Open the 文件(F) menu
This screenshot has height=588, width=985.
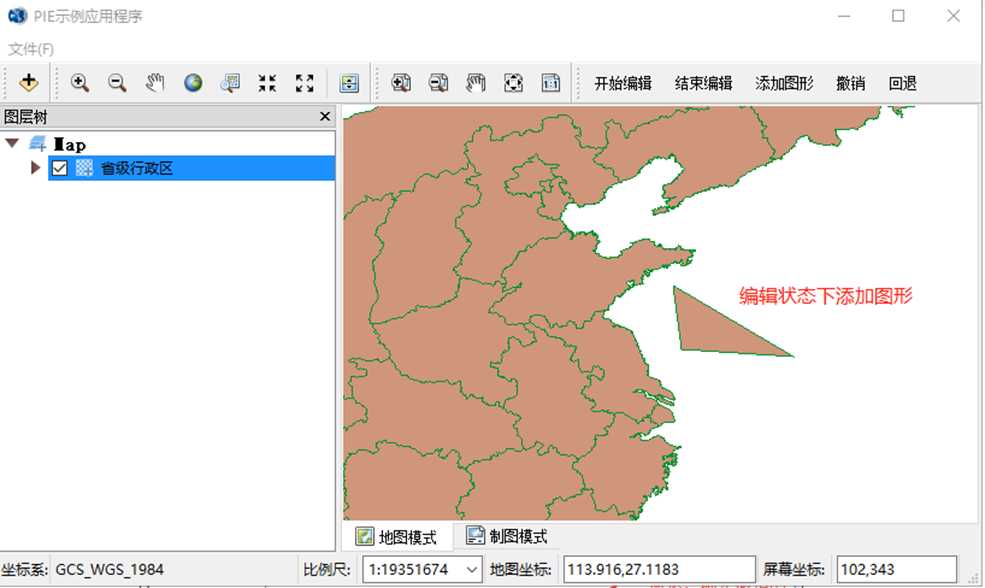[x=31, y=48]
